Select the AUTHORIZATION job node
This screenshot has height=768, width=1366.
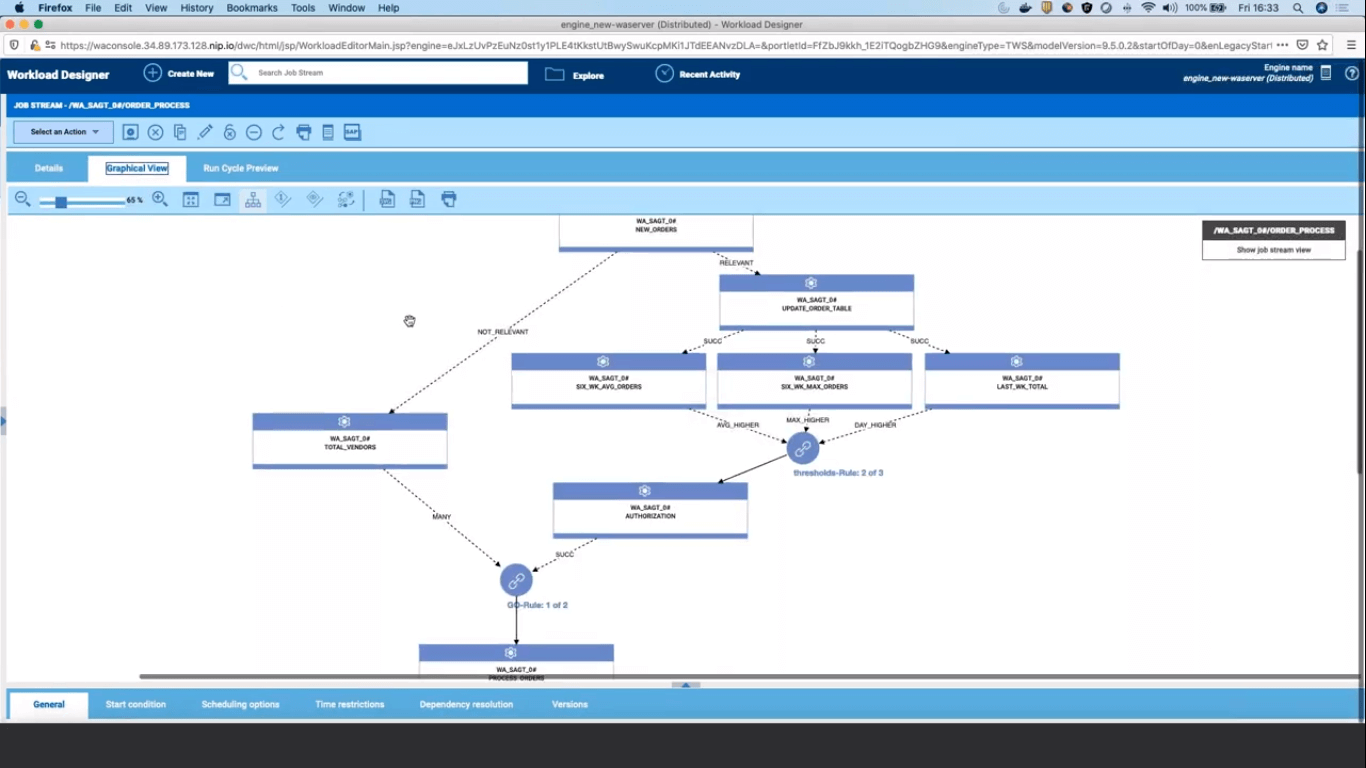(x=650, y=512)
